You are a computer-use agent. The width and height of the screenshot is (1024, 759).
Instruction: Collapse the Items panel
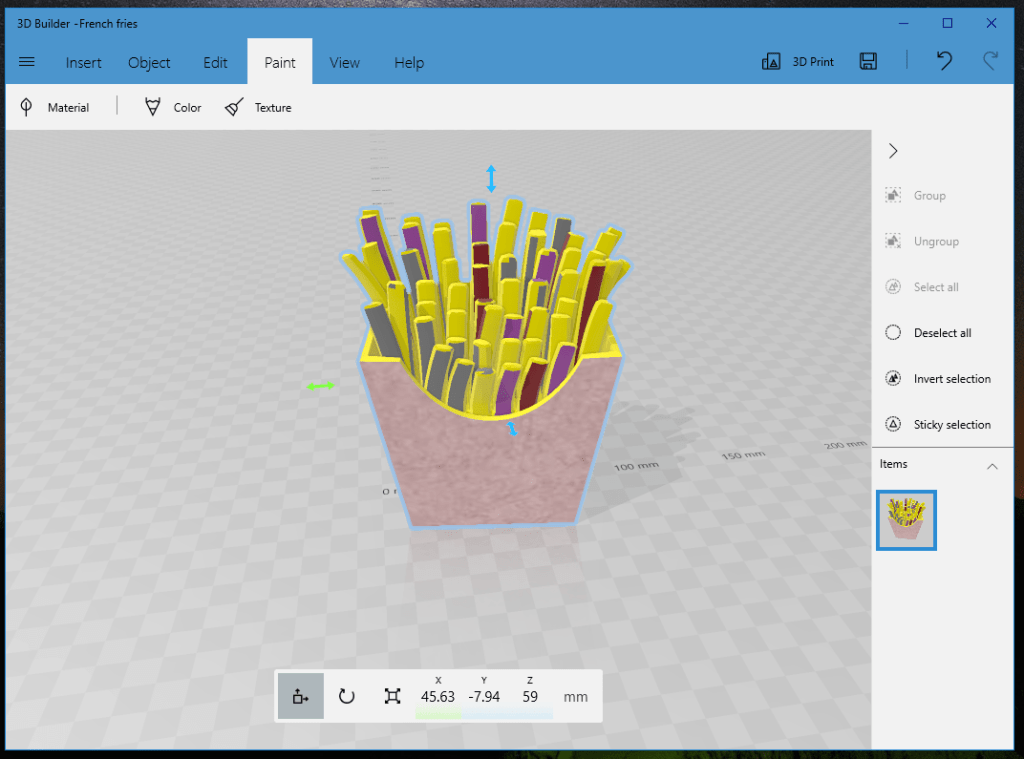[x=993, y=464]
